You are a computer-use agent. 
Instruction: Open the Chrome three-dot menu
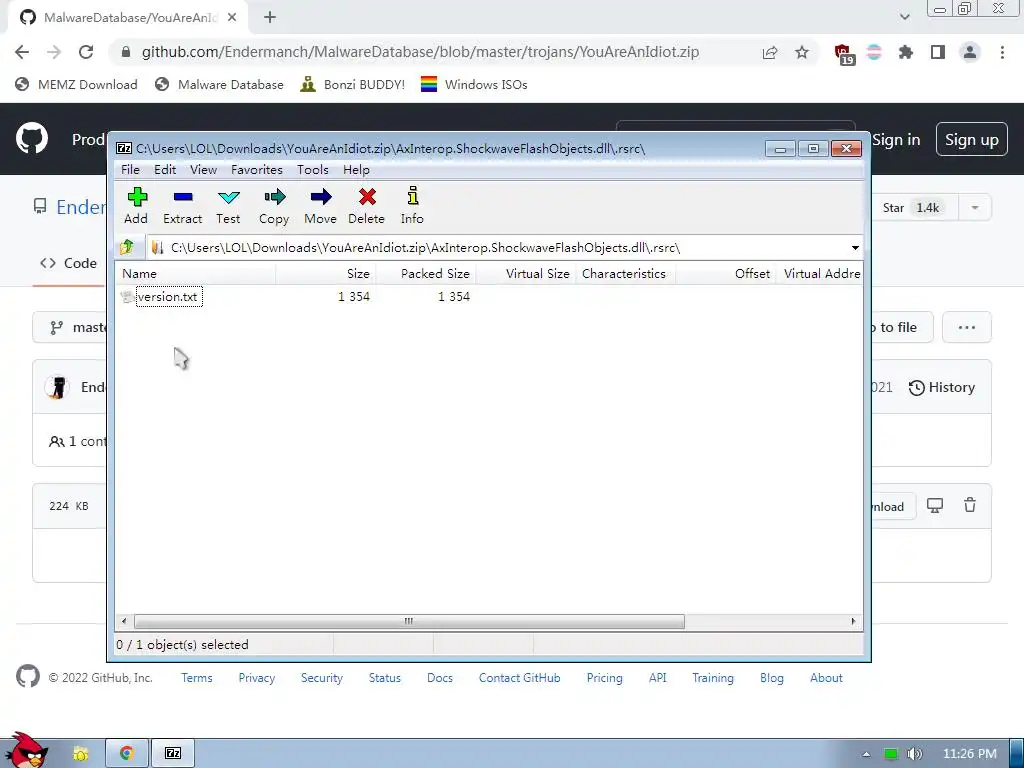pyautogui.click(x=1002, y=52)
